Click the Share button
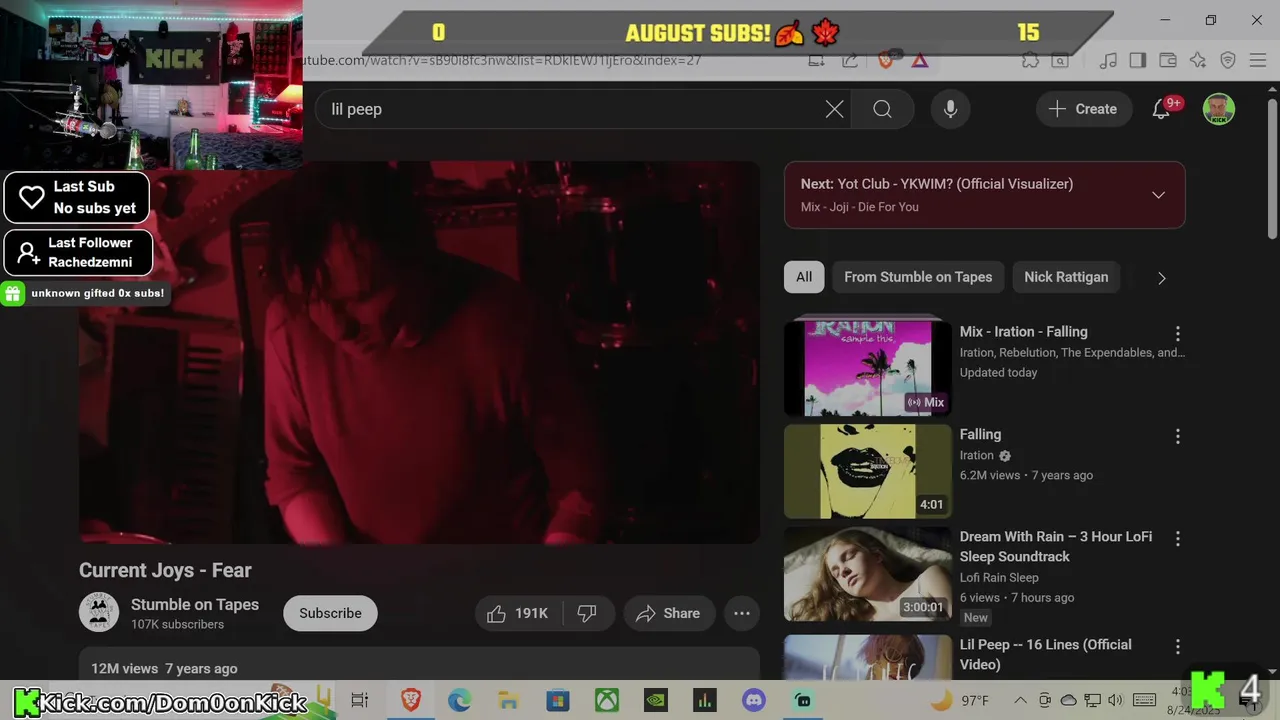The width and height of the screenshot is (1280, 720). click(667, 613)
